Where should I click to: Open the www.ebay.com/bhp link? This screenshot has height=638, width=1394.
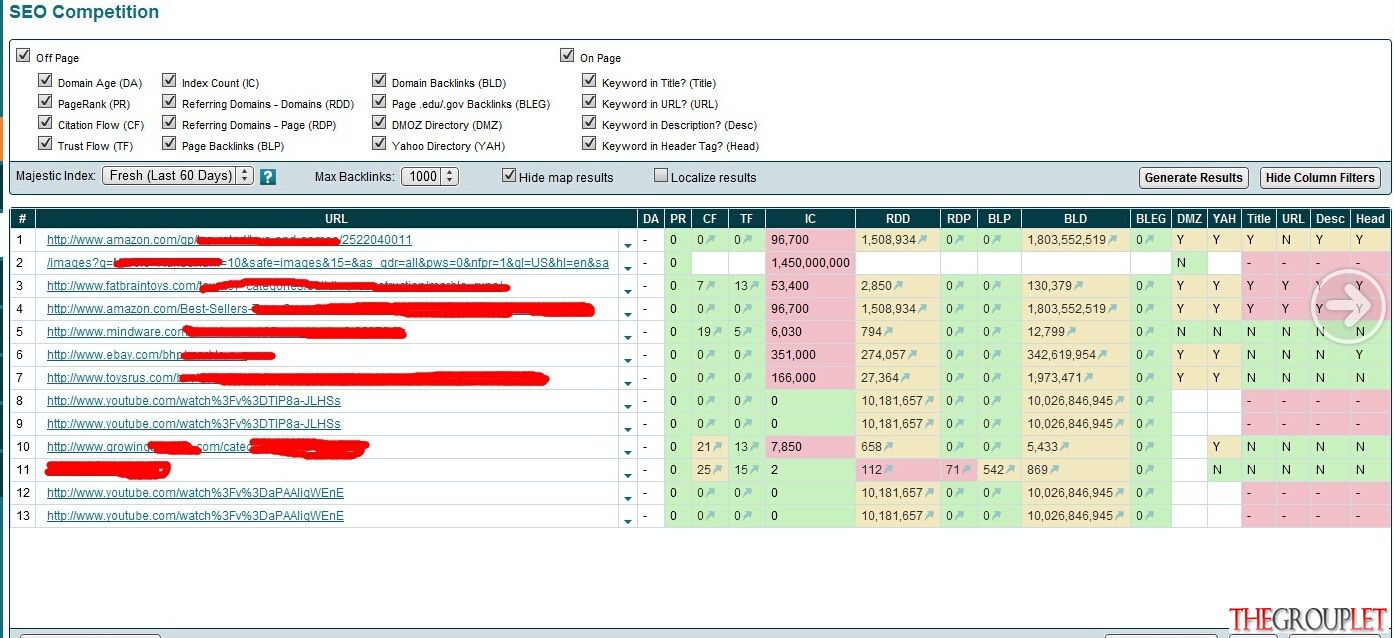tap(161, 355)
